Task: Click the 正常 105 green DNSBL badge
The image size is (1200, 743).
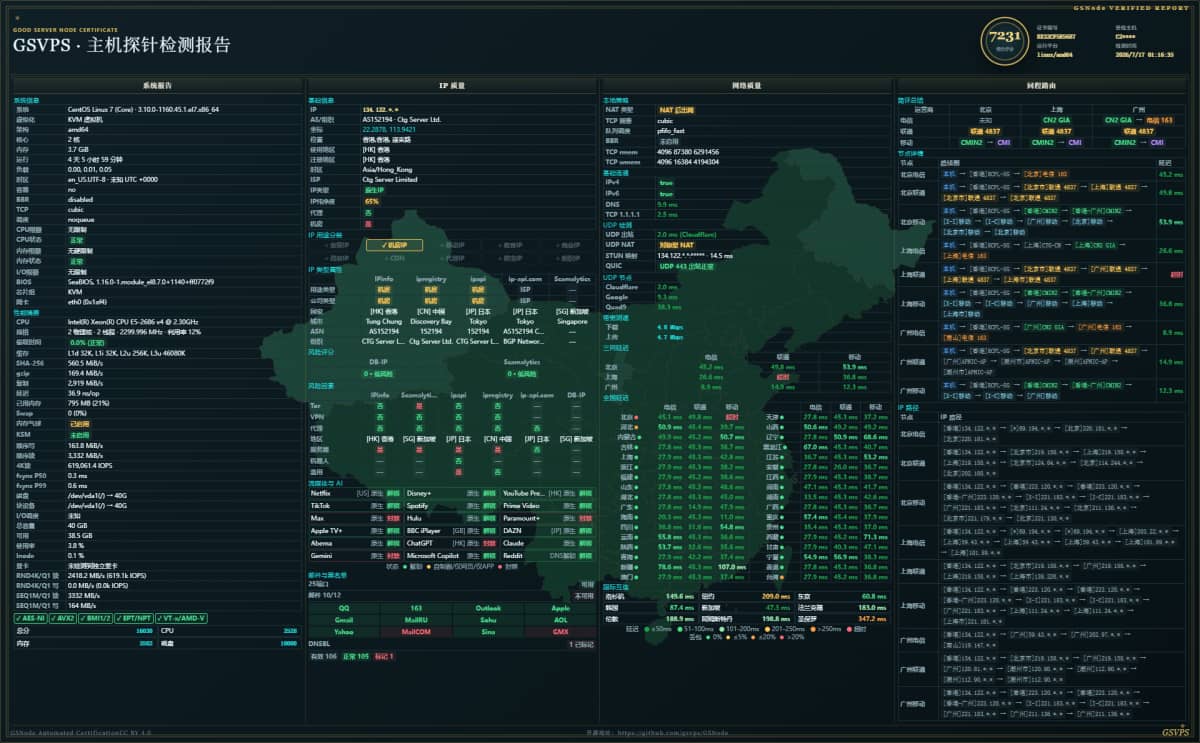Action: (x=356, y=657)
